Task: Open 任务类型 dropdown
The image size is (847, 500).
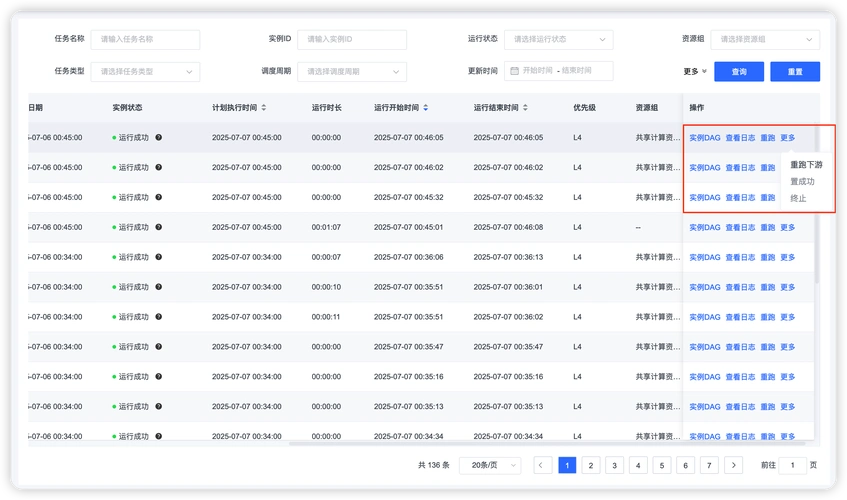Action: pyautogui.click(x=145, y=71)
